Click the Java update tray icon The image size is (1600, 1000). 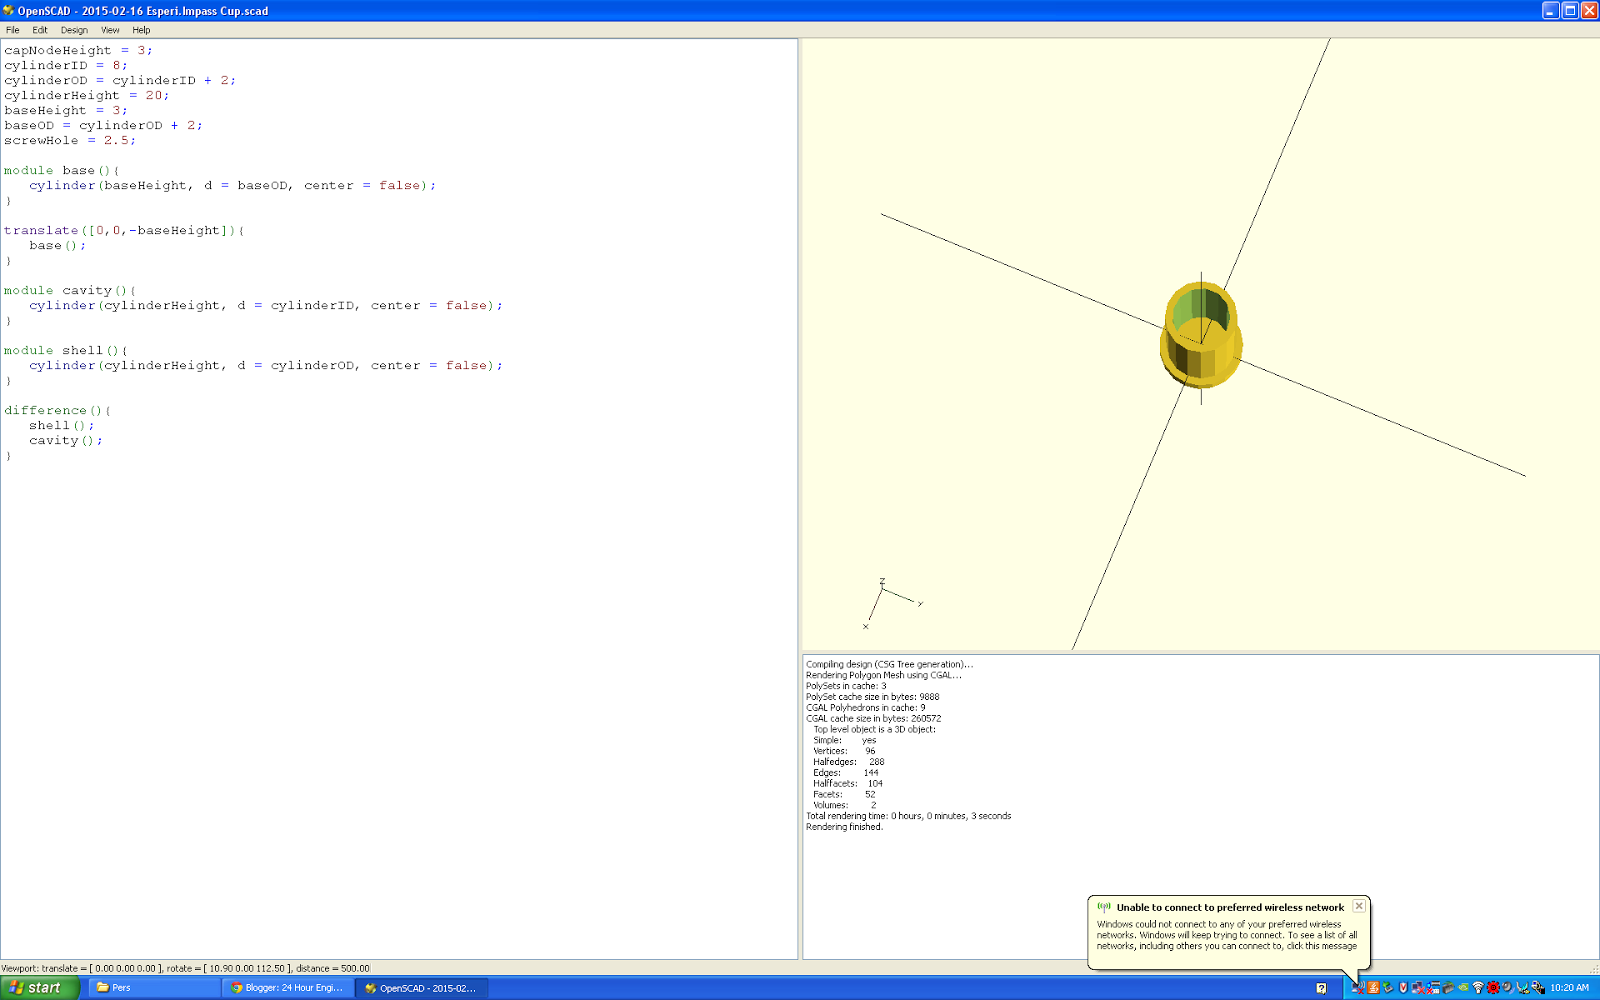tap(1373, 988)
